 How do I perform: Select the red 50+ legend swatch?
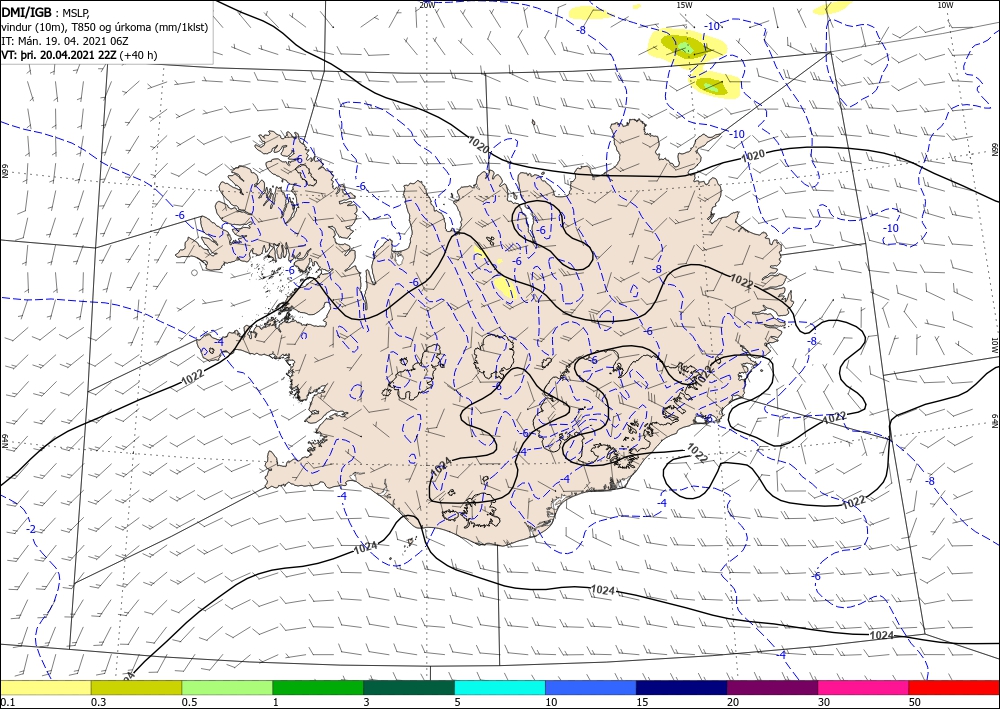[x=954, y=687]
